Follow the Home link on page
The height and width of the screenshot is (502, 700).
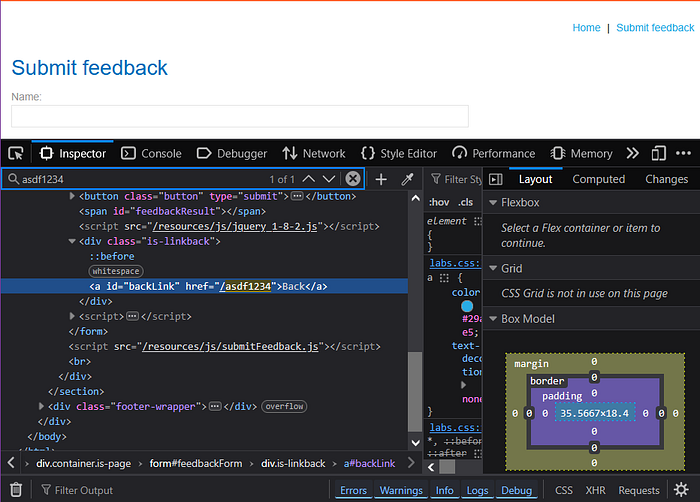(x=586, y=28)
